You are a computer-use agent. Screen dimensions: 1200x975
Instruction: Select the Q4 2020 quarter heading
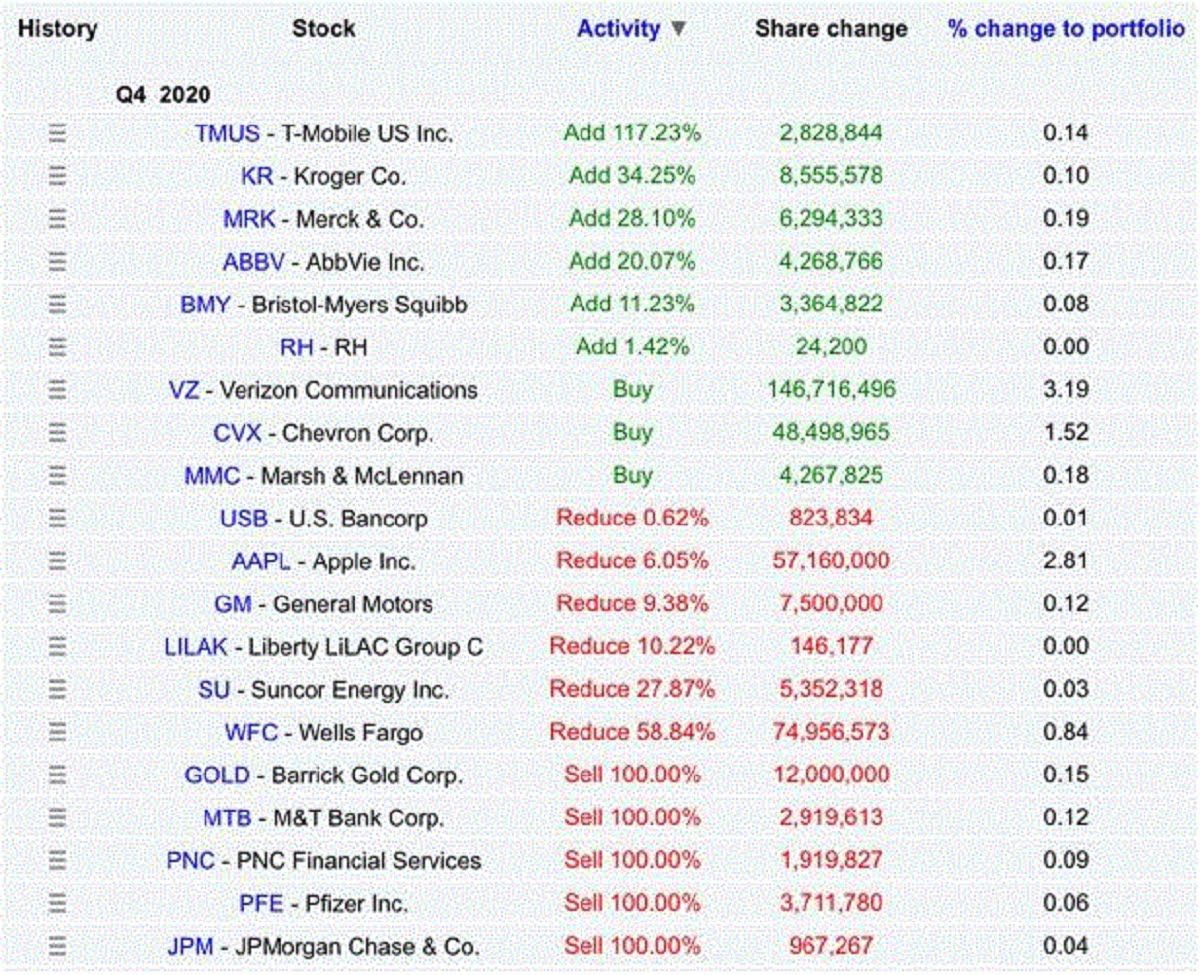point(163,94)
